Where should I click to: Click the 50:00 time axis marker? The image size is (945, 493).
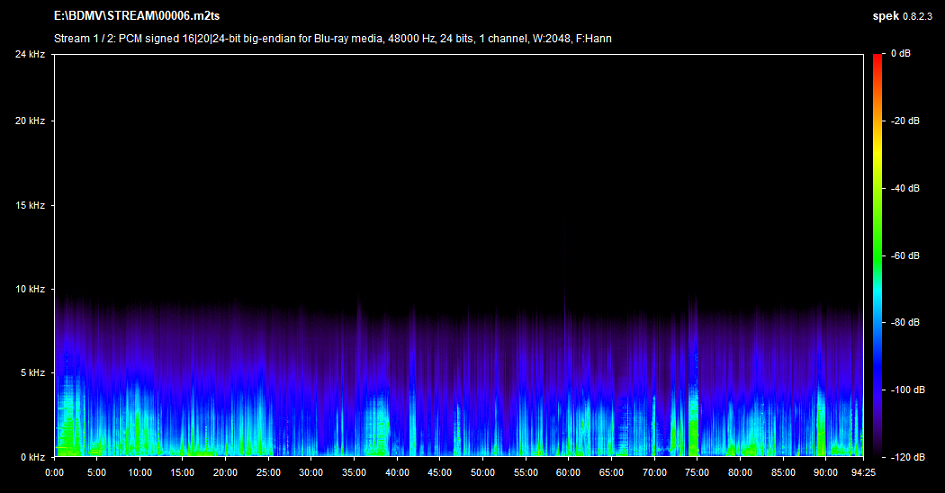click(483, 472)
